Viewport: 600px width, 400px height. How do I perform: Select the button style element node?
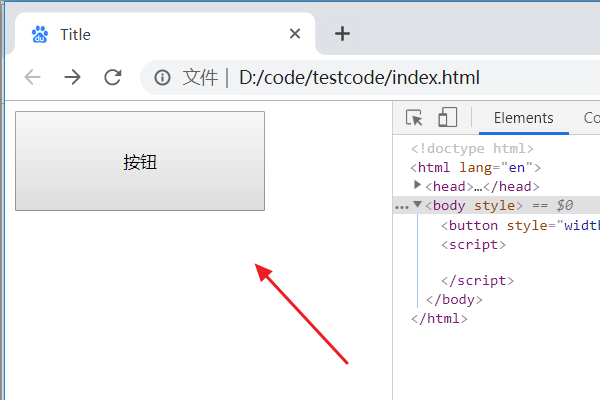point(520,225)
